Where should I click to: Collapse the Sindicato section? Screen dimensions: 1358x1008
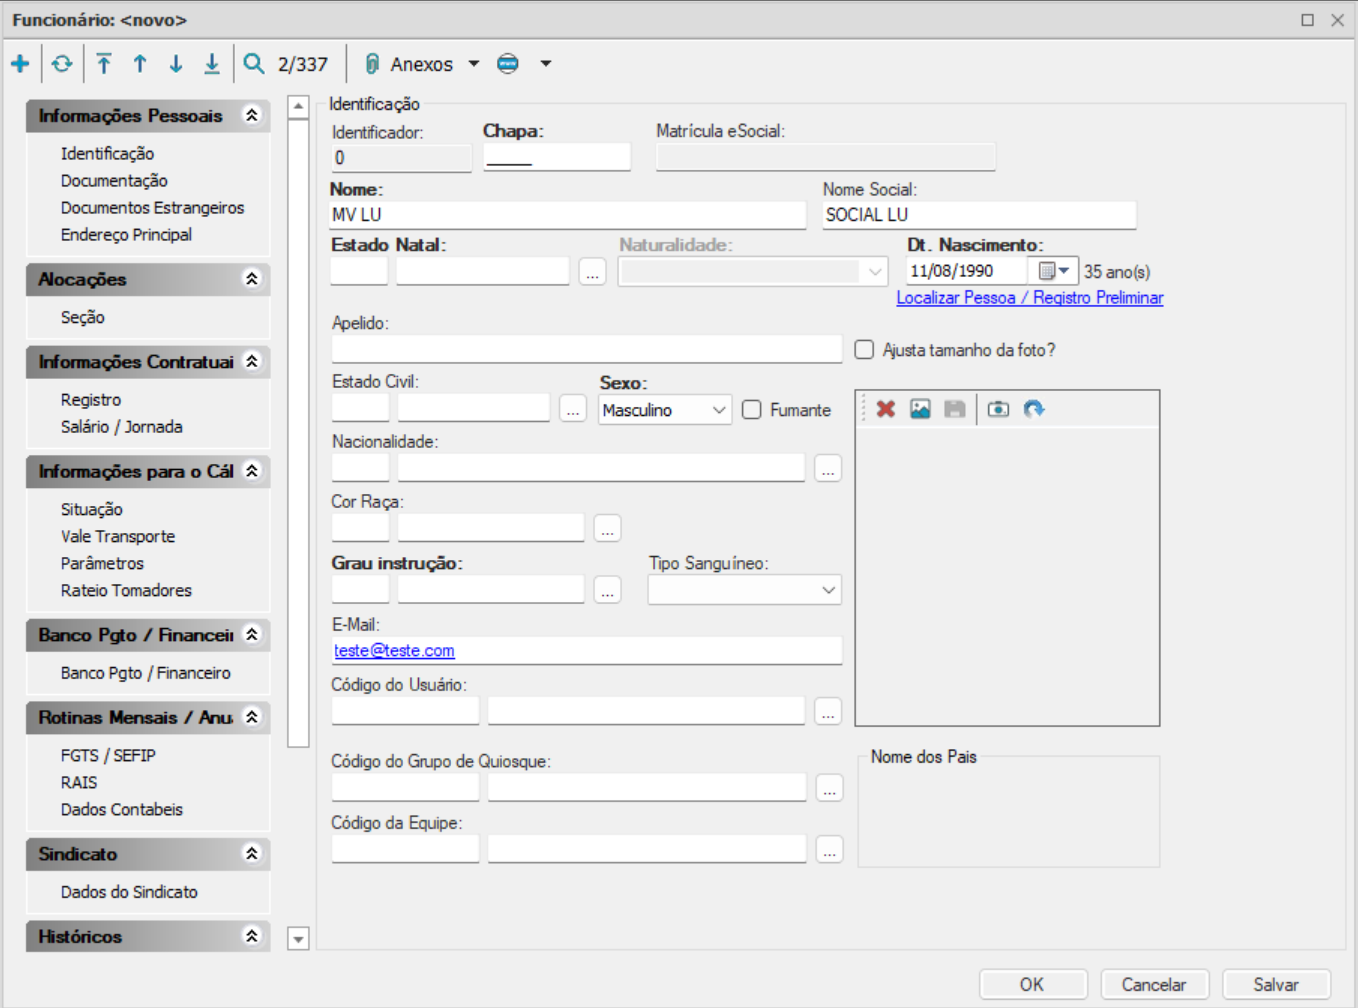252,854
